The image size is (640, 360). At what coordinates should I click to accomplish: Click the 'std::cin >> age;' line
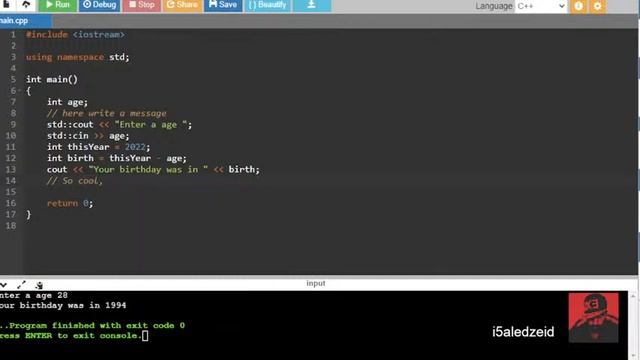88,136
